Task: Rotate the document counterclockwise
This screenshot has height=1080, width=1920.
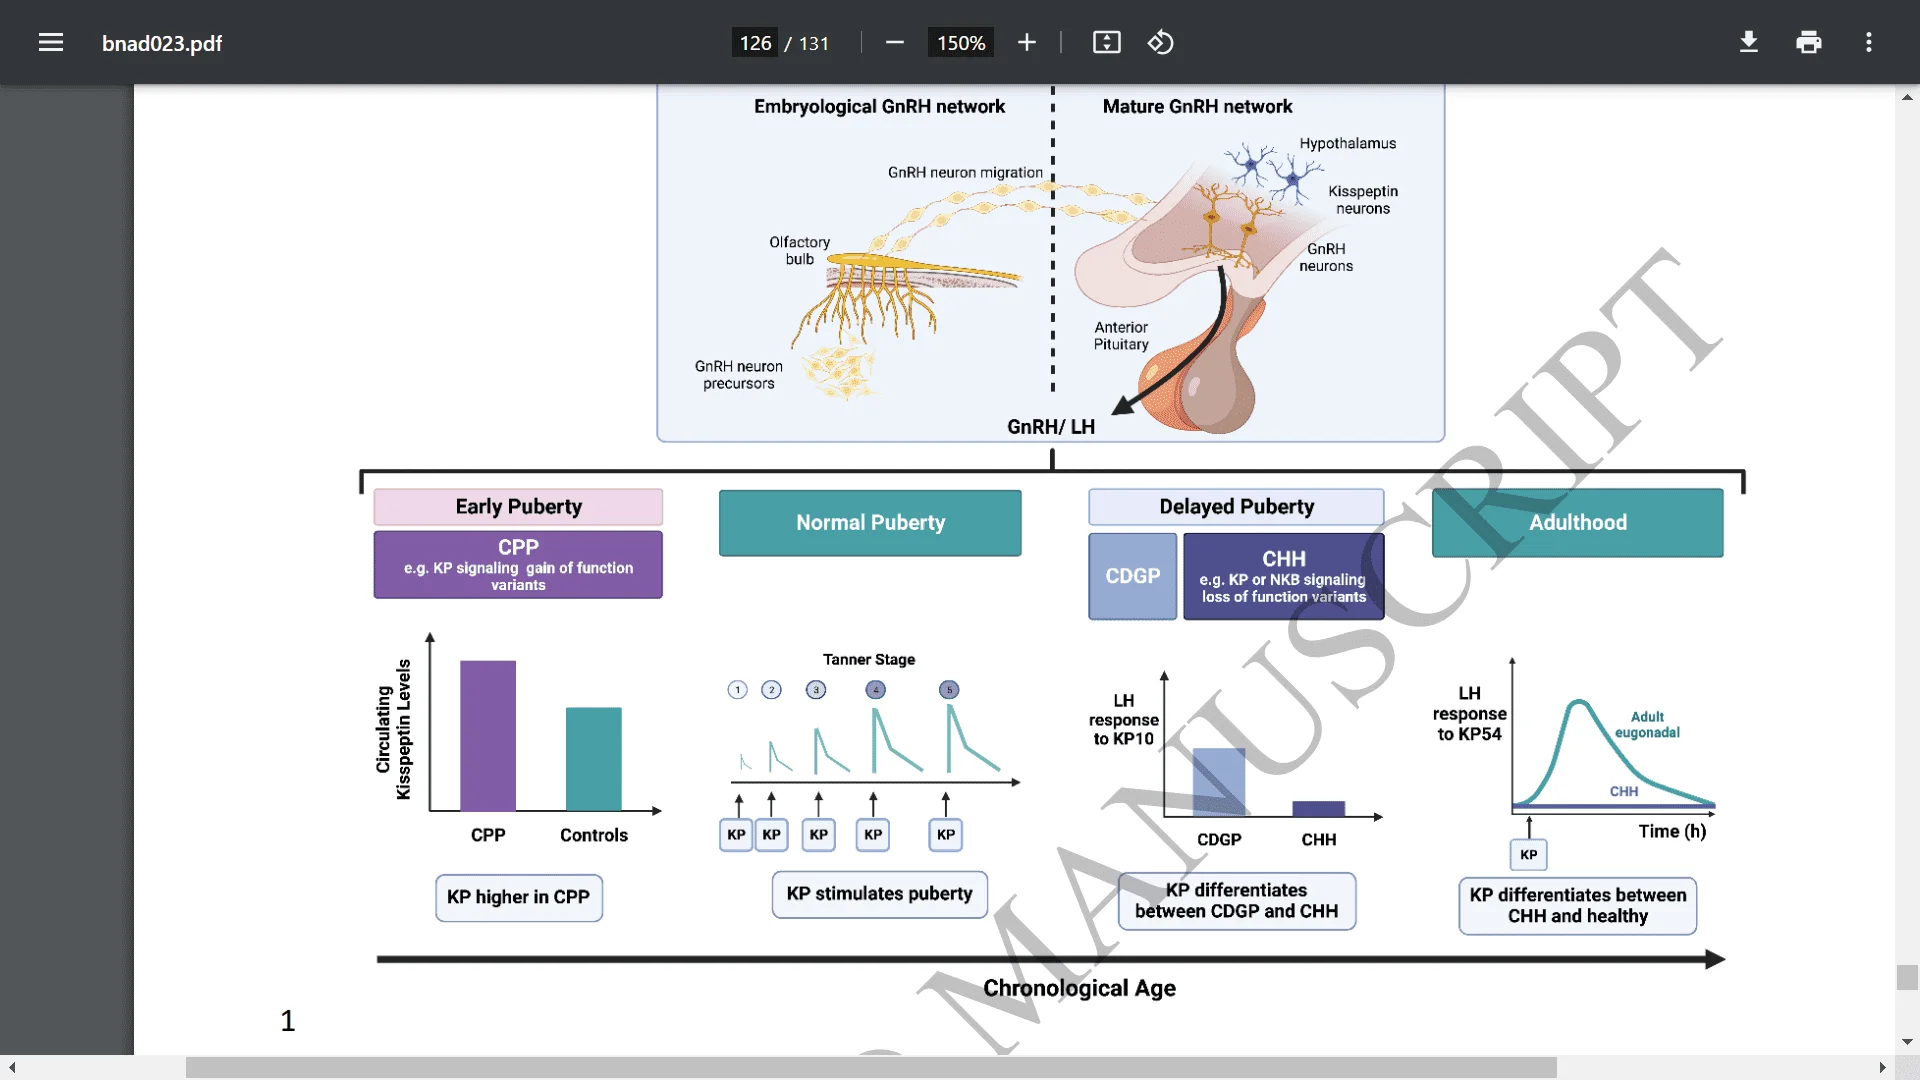Action: click(1160, 42)
